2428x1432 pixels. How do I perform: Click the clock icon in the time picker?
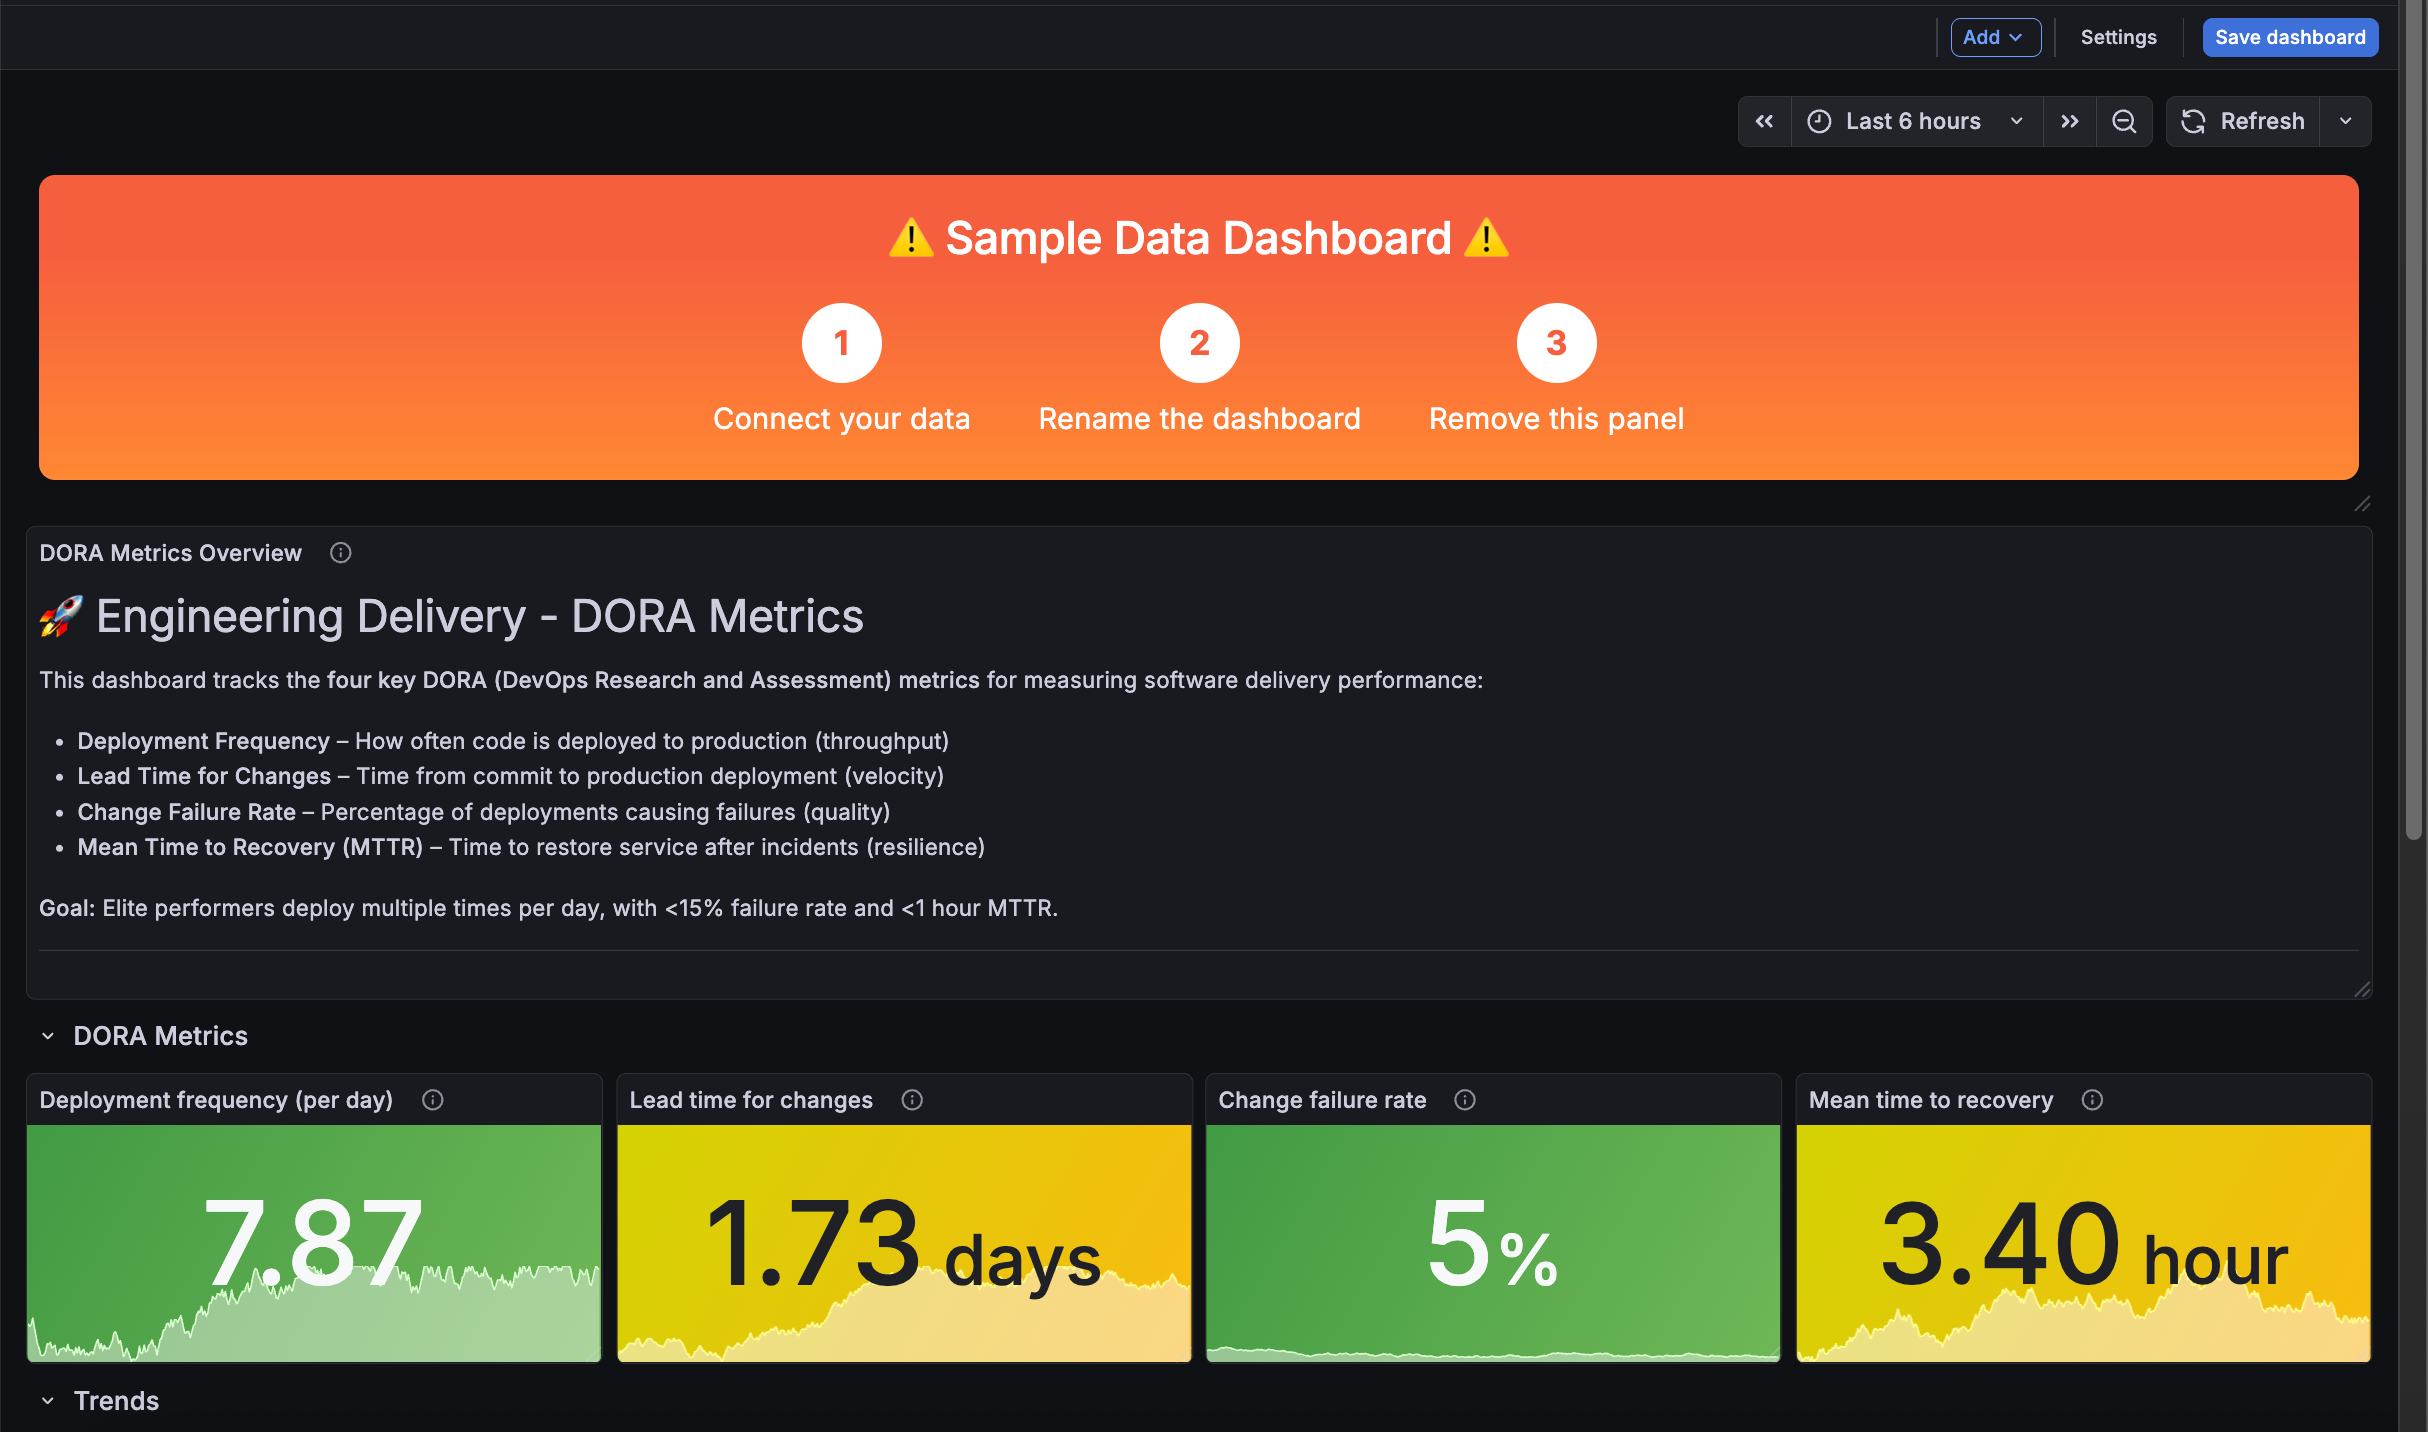point(1819,121)
